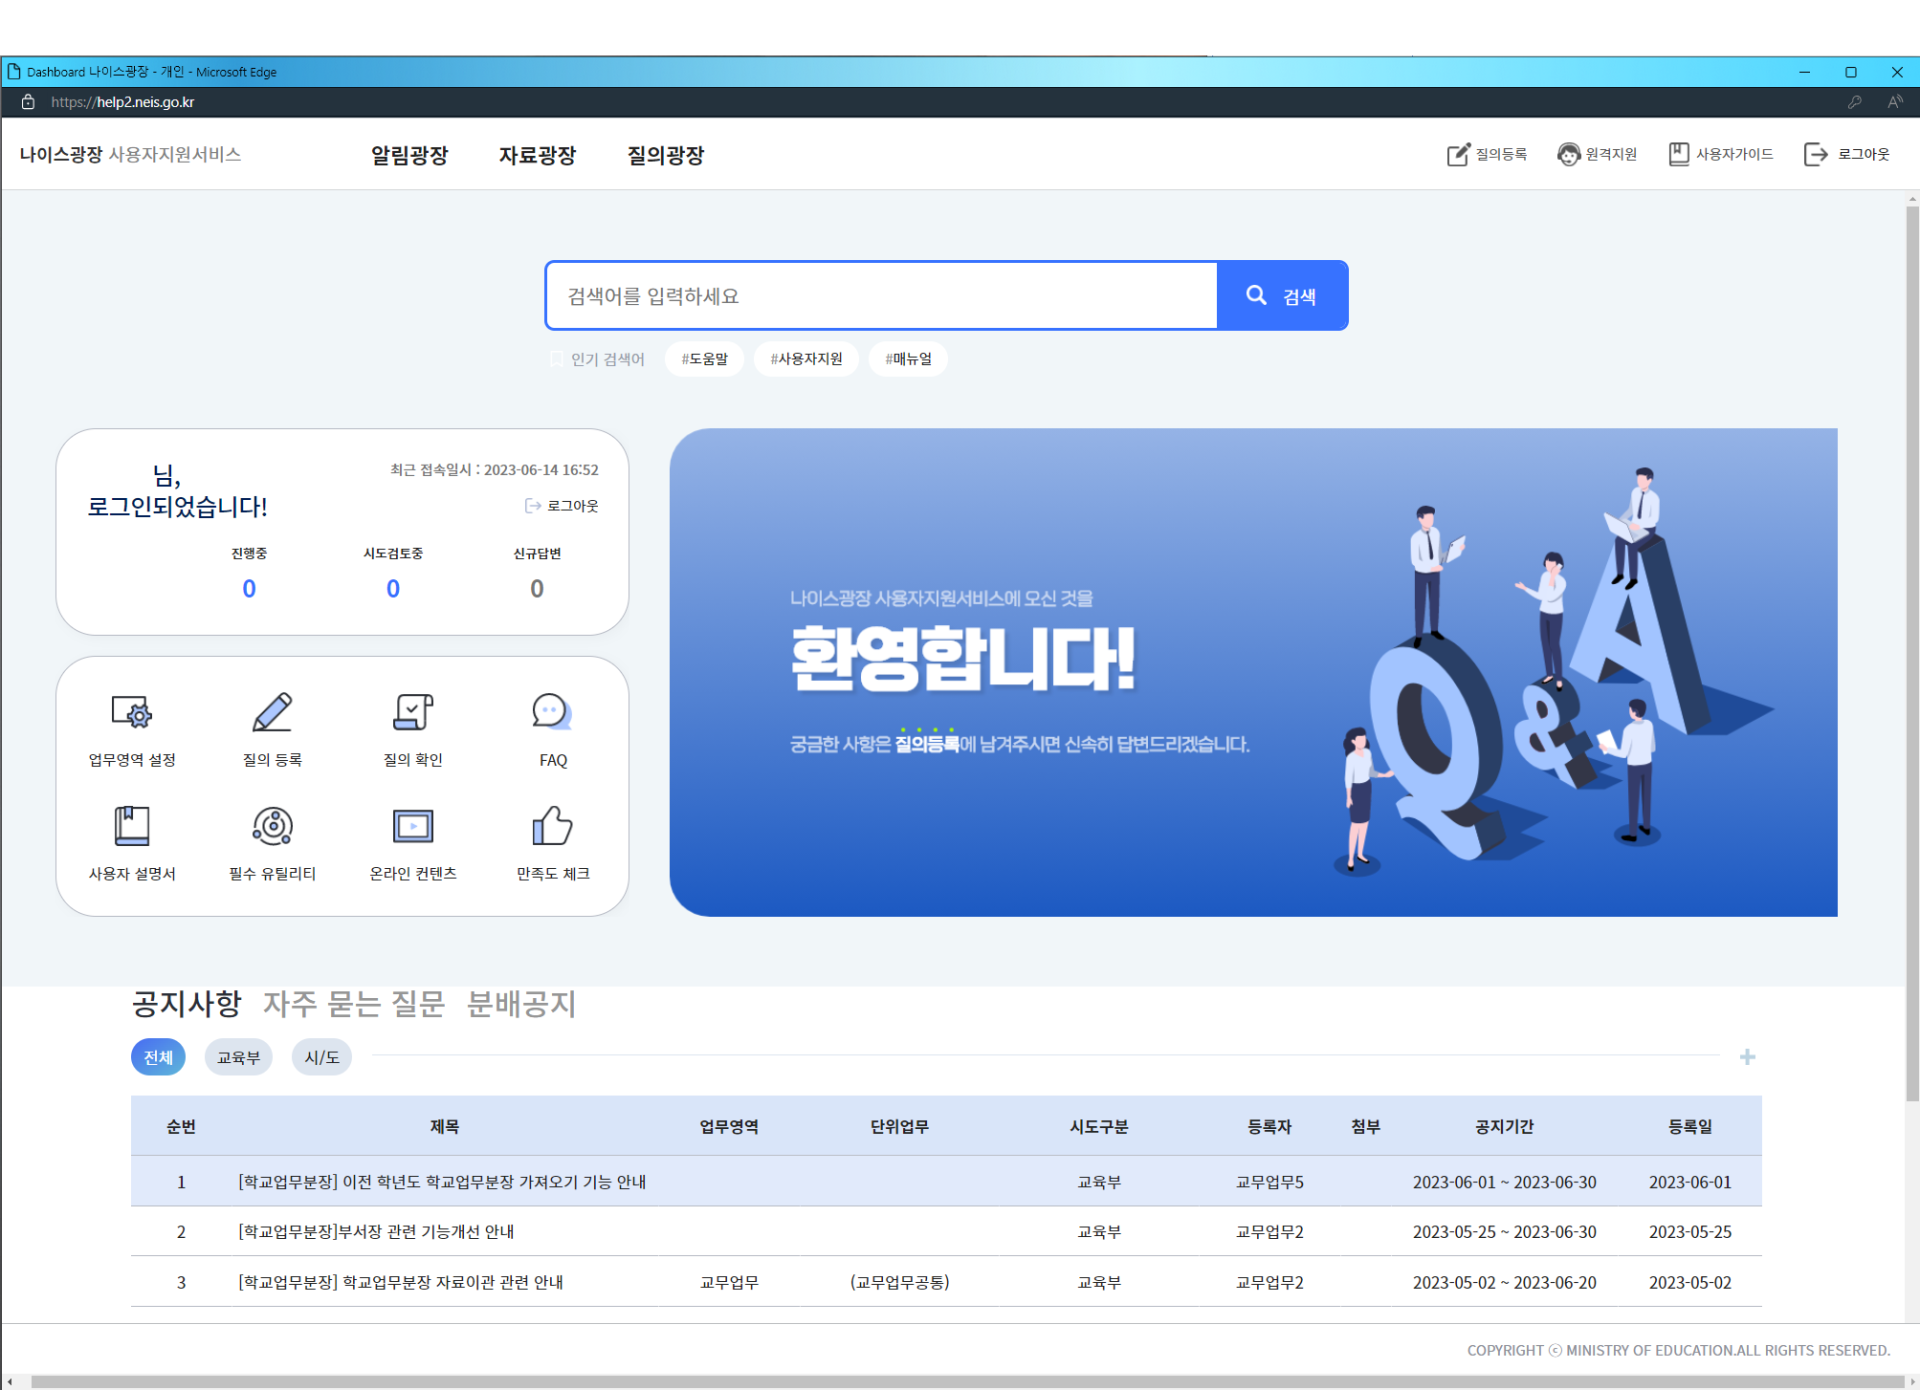Click the 환영합니다 welcome banner
This screenshot has width=1920, height=1390.
[x=1253, y=672]
